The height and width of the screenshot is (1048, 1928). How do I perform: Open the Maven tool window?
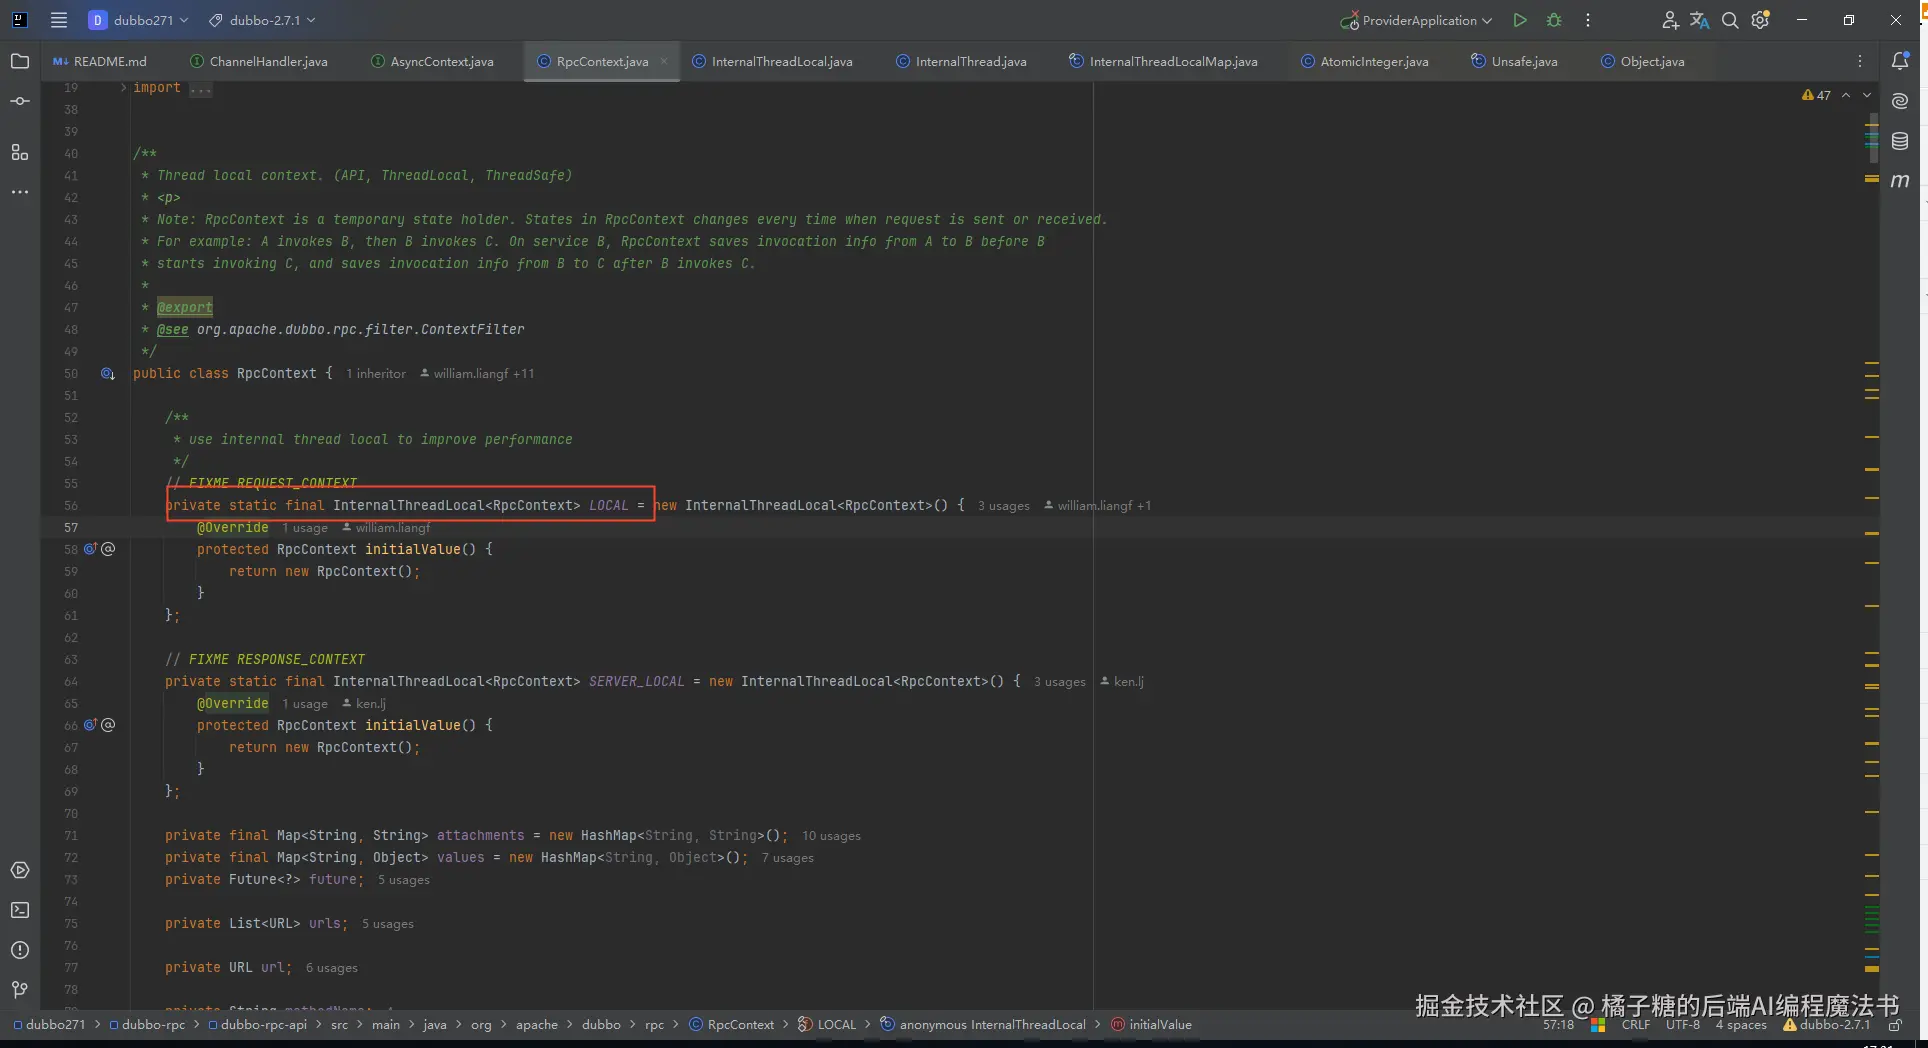click(1900, 181)
